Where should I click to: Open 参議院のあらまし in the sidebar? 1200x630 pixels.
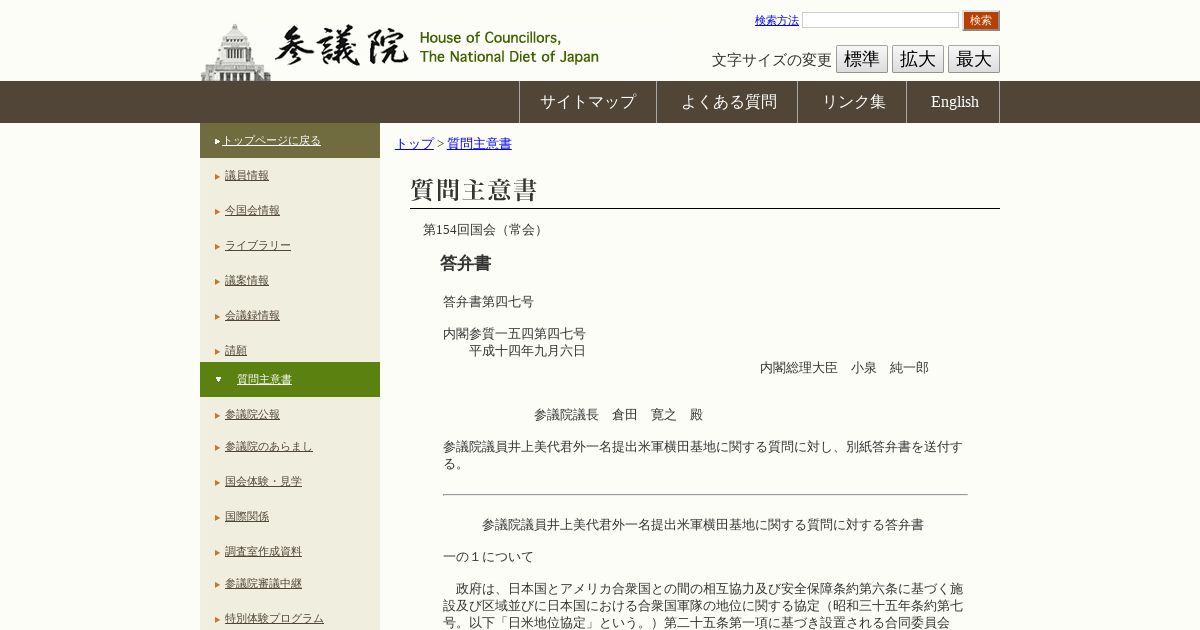click(x=269, y=446)
